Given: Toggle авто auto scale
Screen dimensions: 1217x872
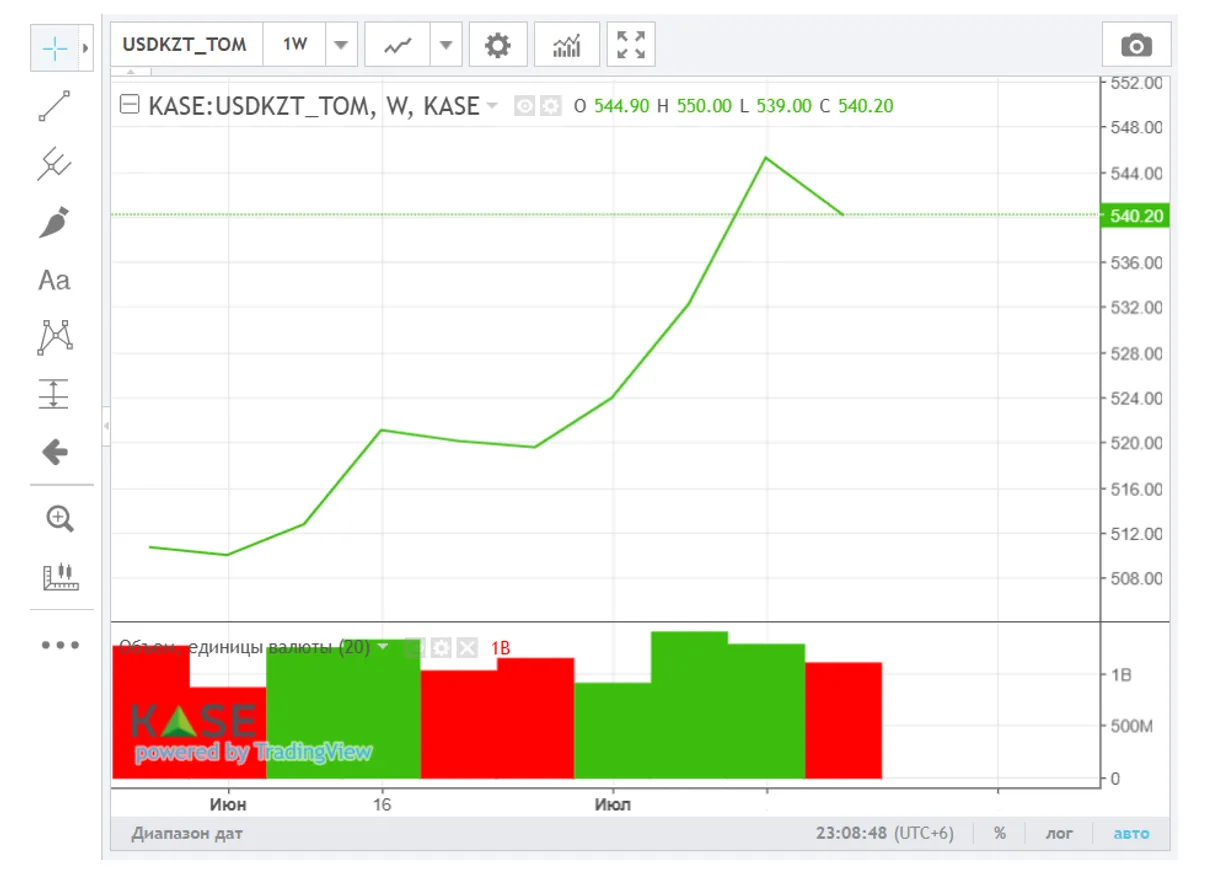Looking at the screenshot, I should click(1131, 833).
